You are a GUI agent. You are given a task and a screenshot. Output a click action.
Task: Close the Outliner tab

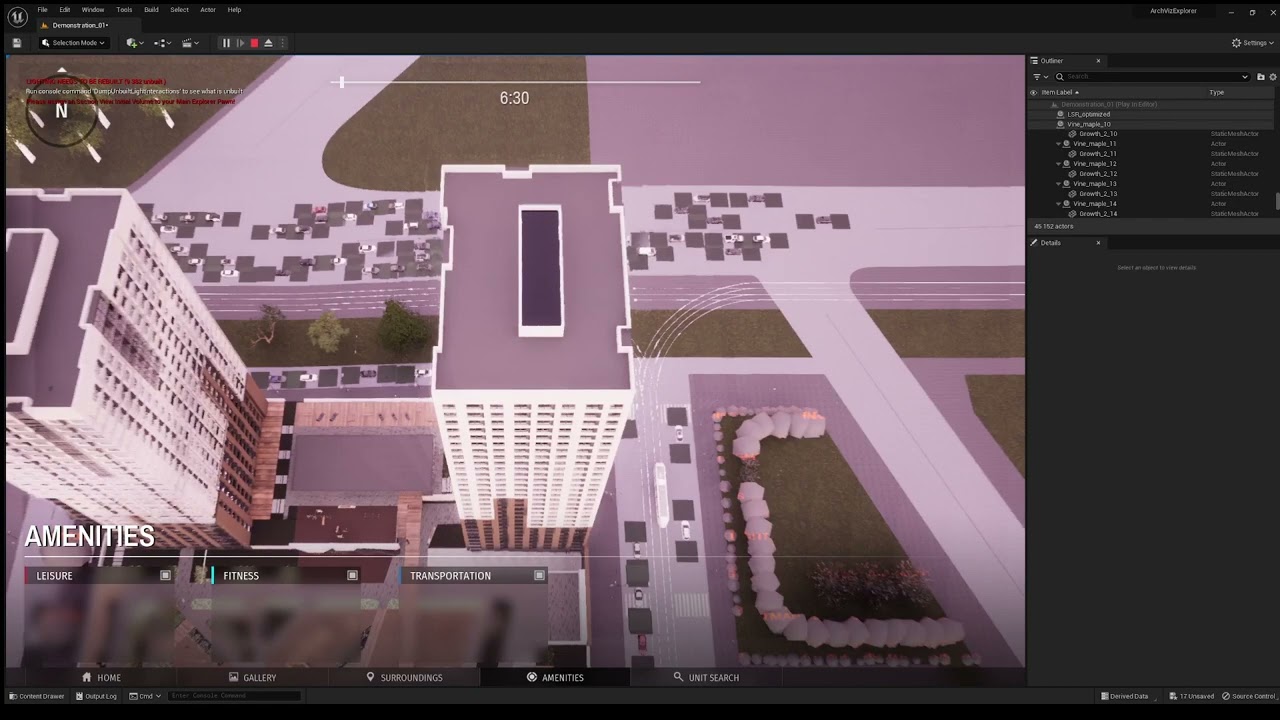tap(1098, 61)
